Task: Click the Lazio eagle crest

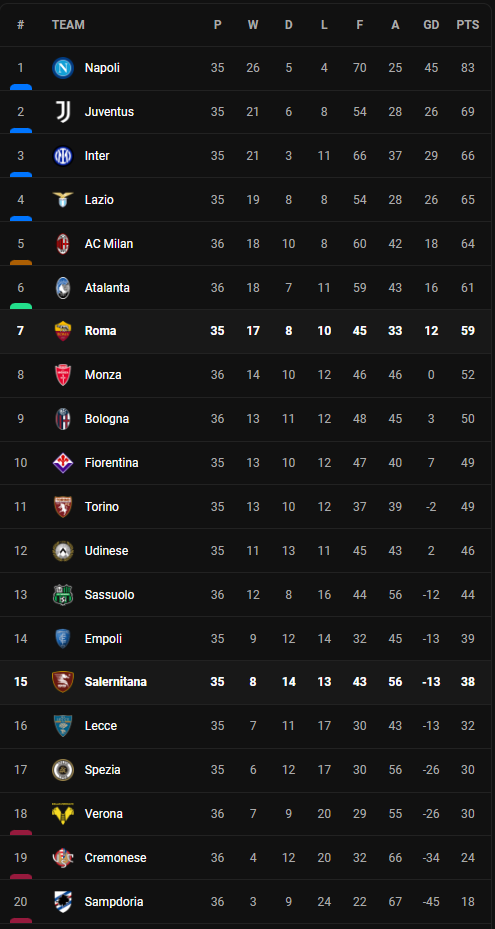Action: (62, 200)
